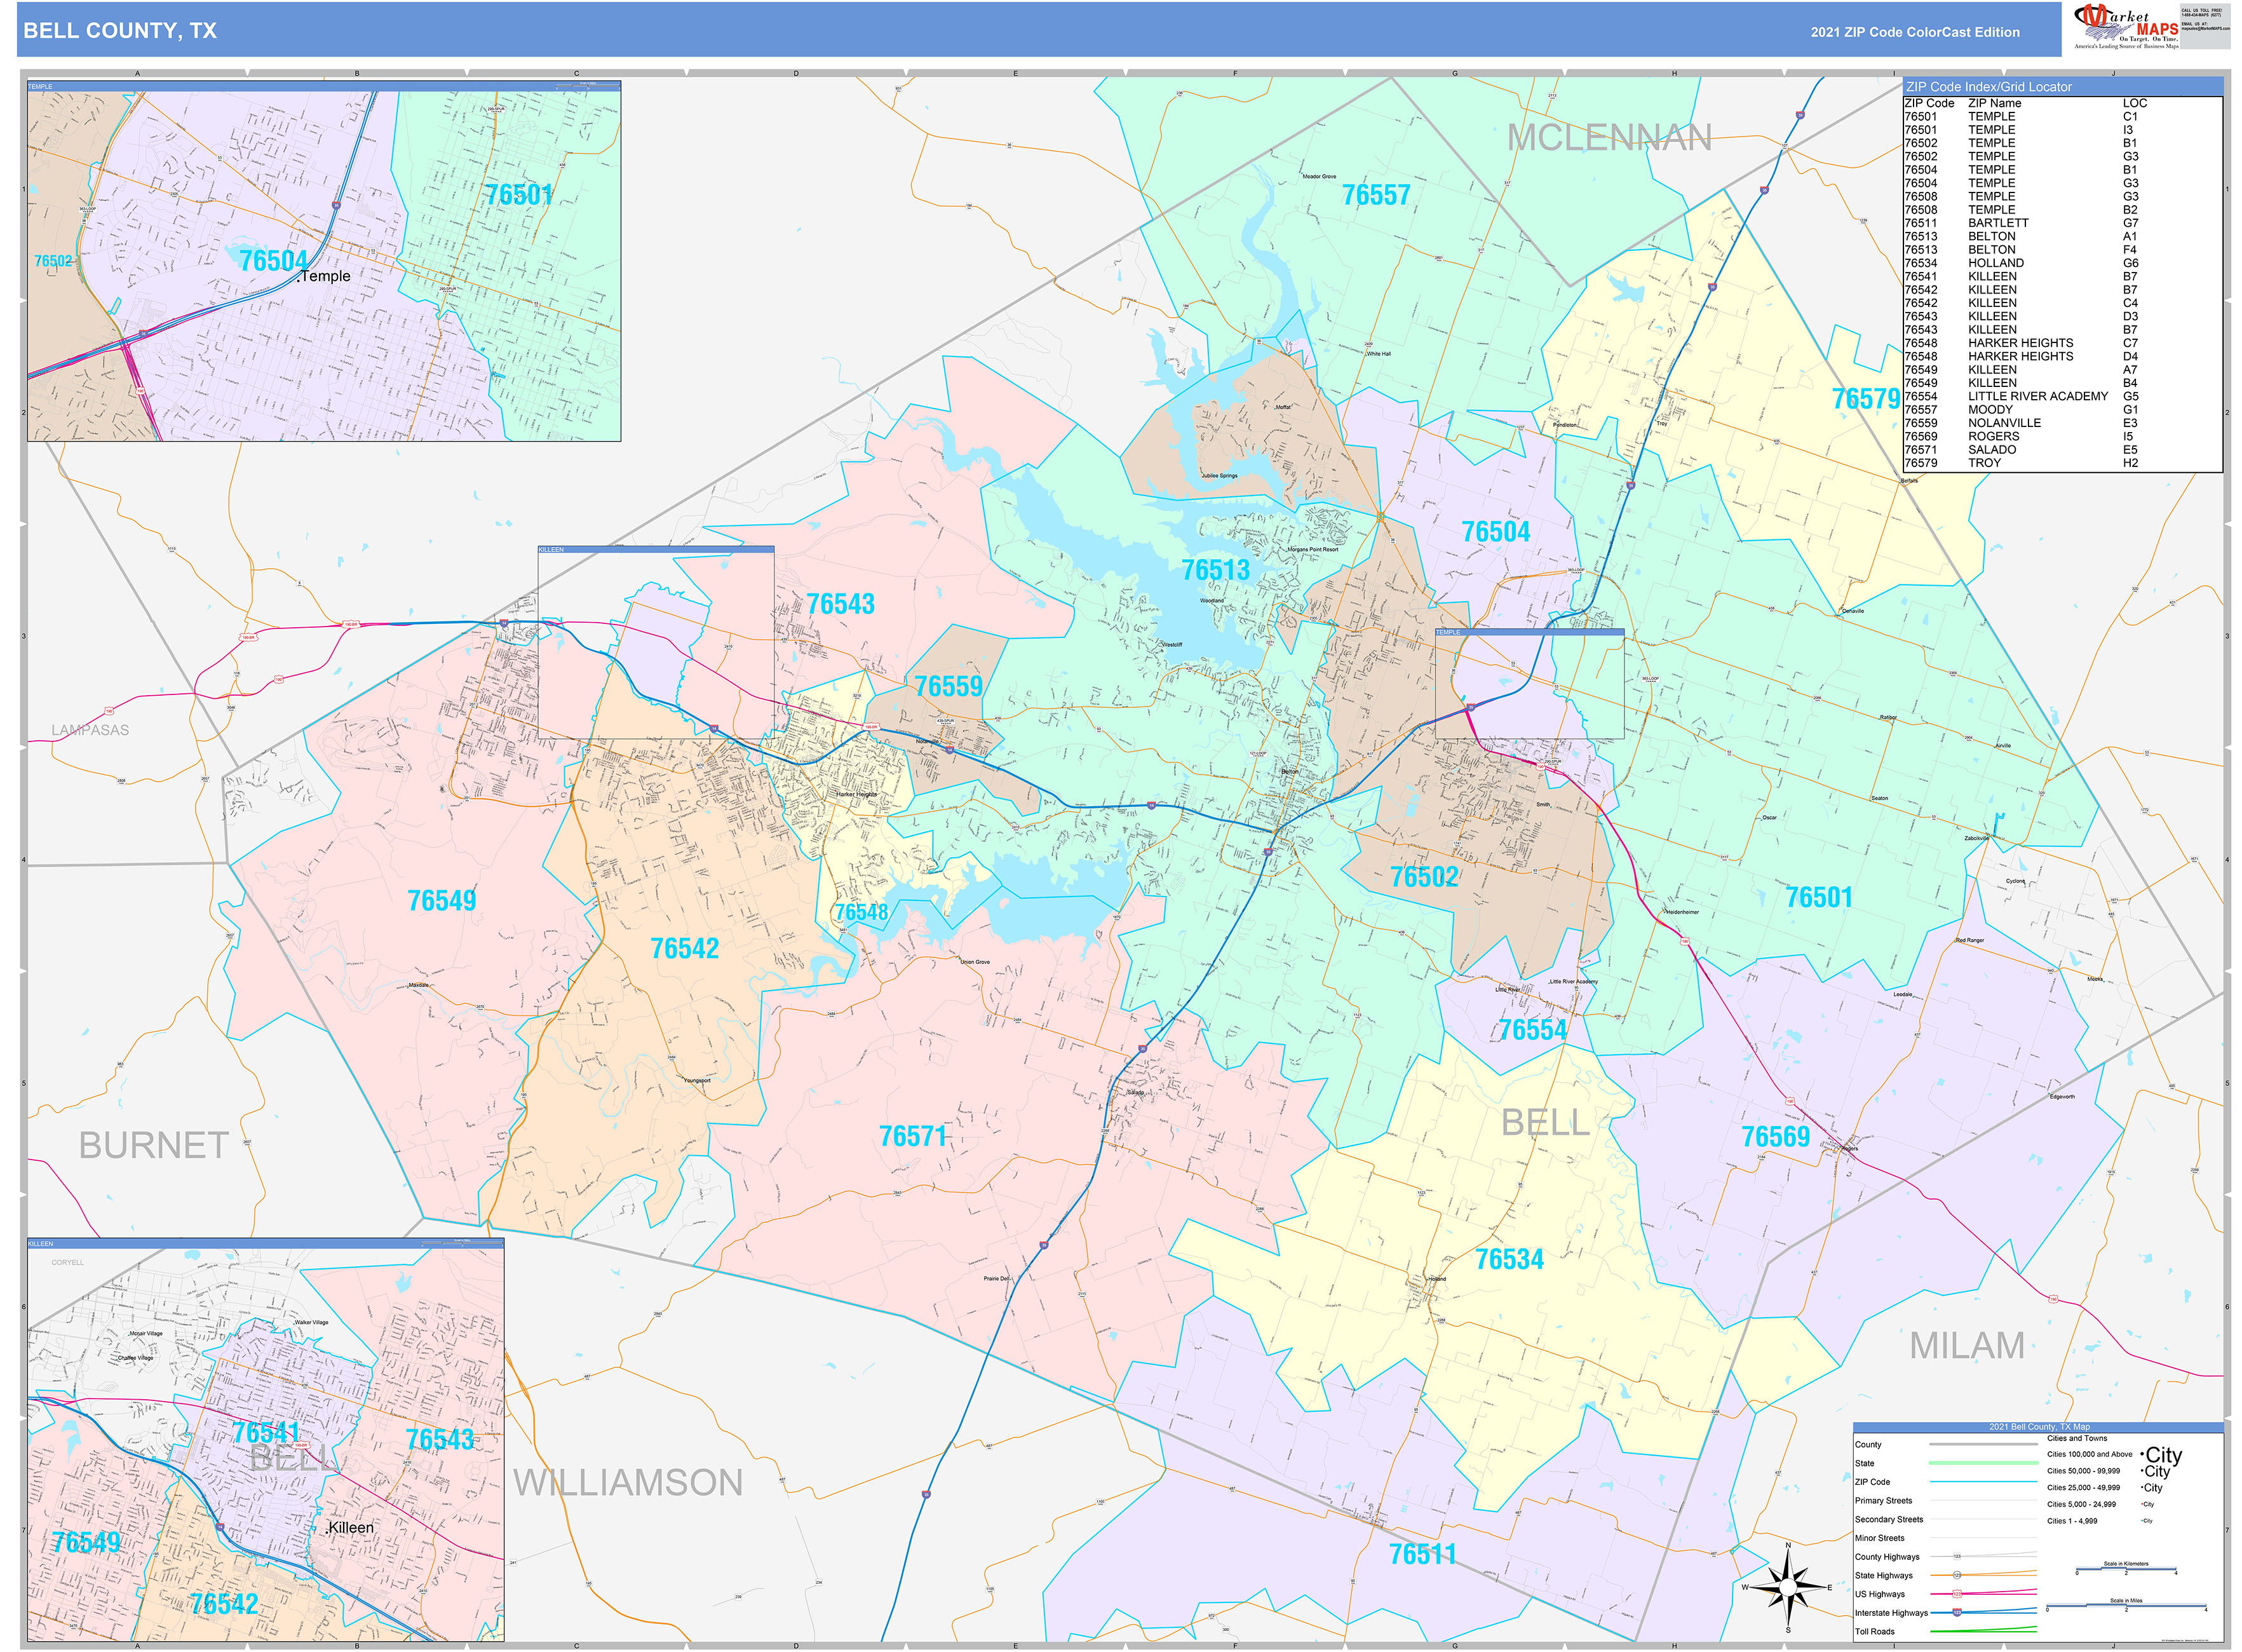
Task: Click the 76541 label in Killeen inset
Action: tap(266, 1433)
